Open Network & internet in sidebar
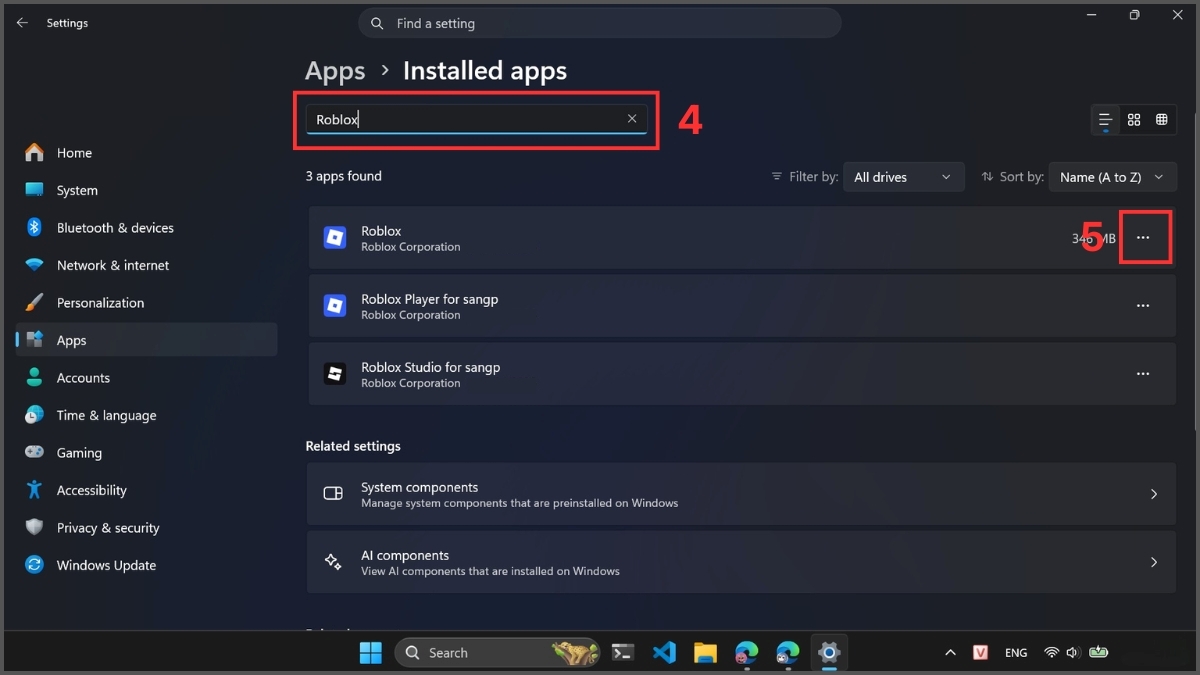 (146, 265)
